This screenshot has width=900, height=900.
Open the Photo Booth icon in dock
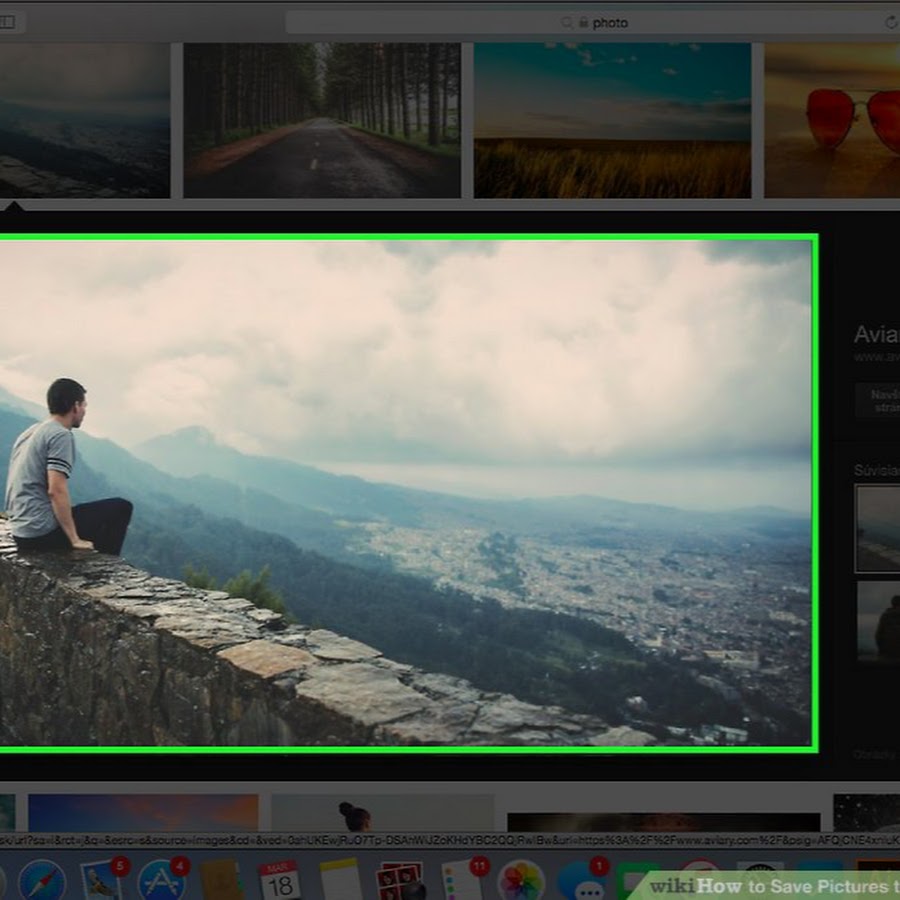tap(399, 881)
